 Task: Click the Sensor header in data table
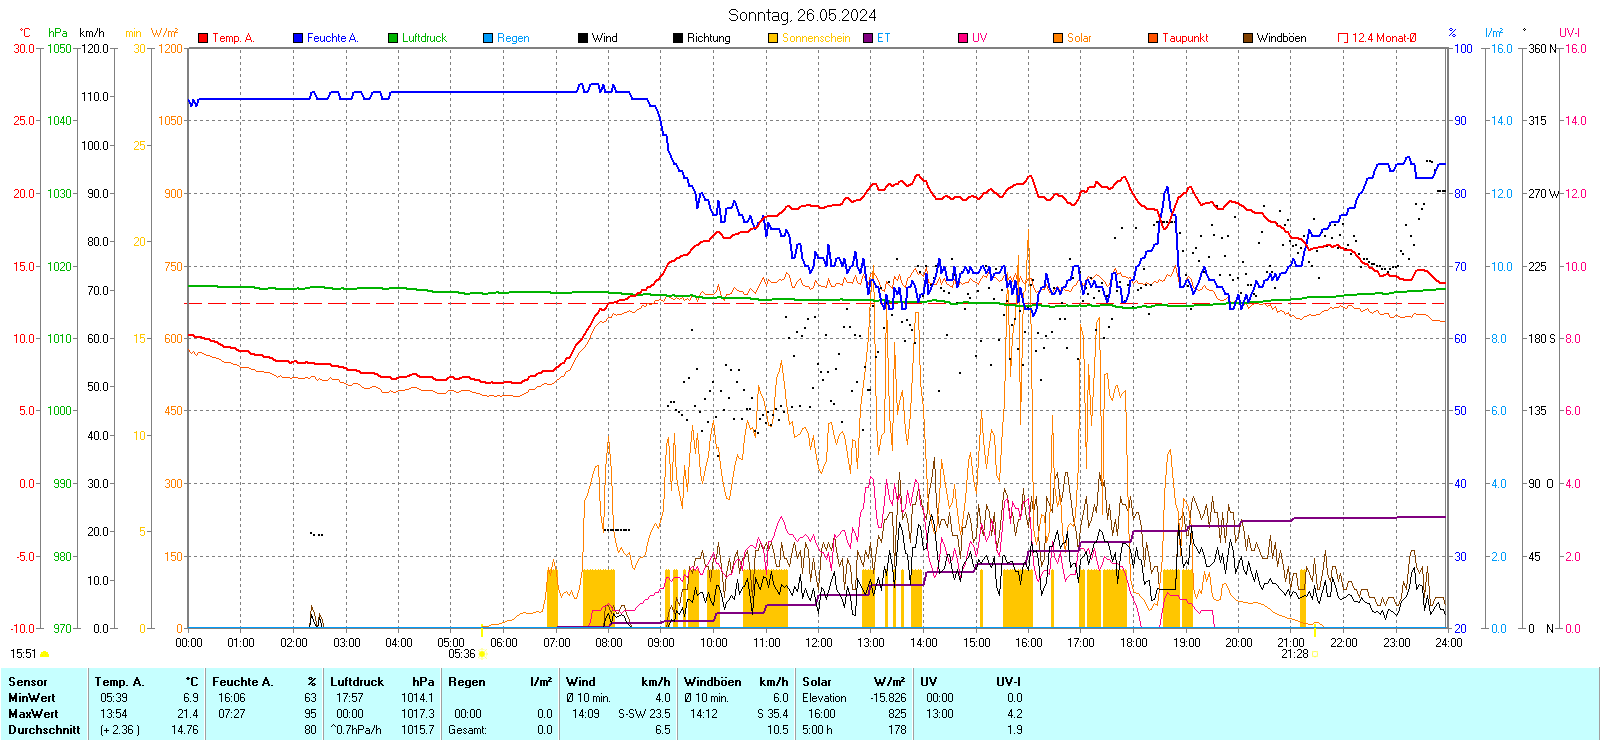pos(28,682)
